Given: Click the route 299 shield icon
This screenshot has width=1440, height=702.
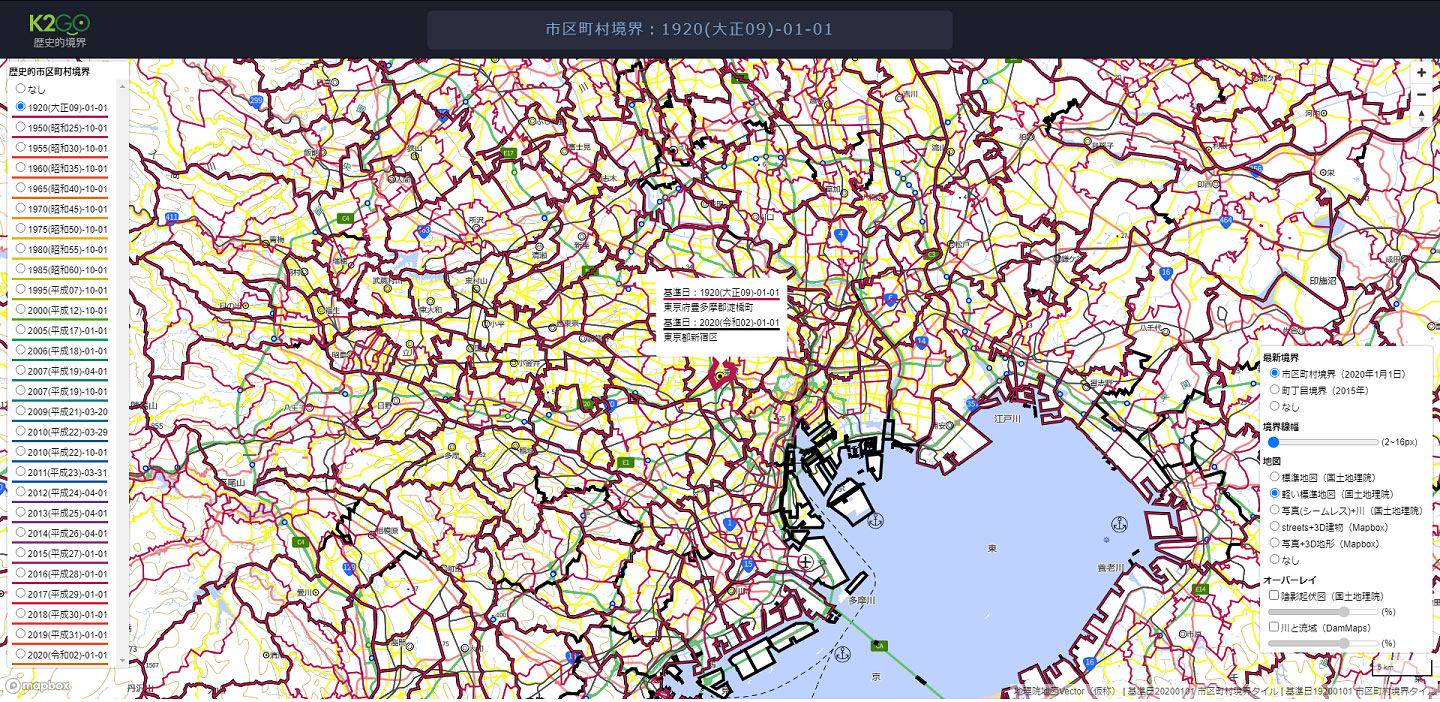Looking at the screenshot, I should pos(256,101).
